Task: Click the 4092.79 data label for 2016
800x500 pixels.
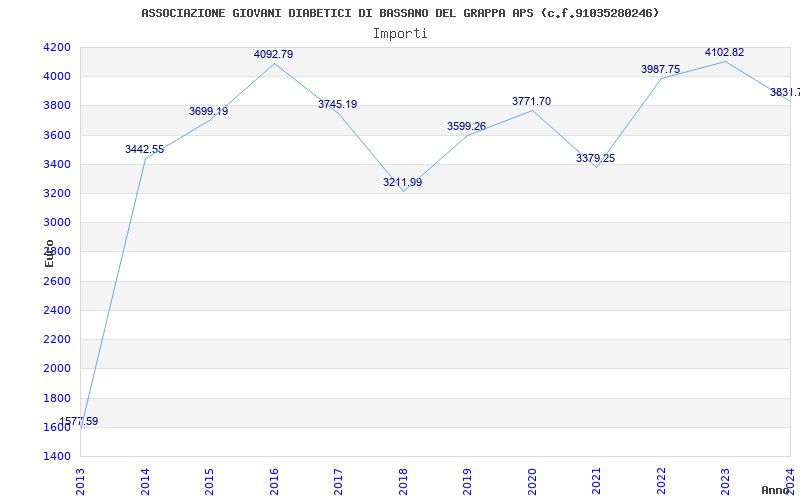Action: click(x=273, y=54)
